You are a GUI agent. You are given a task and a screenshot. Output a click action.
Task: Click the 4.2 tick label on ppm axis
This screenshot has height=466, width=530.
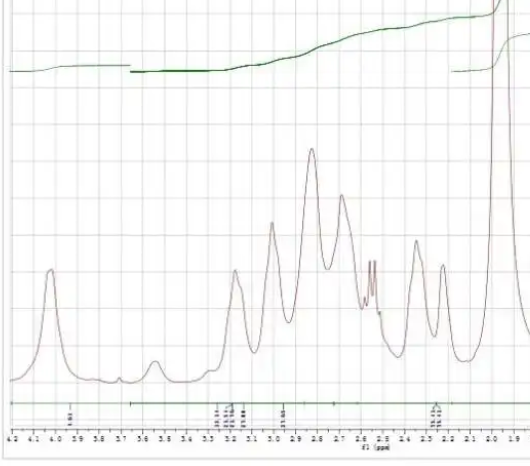(12, 439)
